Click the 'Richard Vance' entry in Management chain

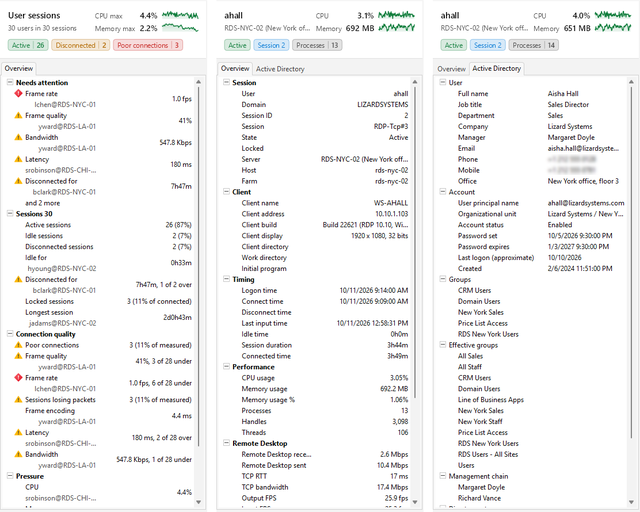pos(479,498)
